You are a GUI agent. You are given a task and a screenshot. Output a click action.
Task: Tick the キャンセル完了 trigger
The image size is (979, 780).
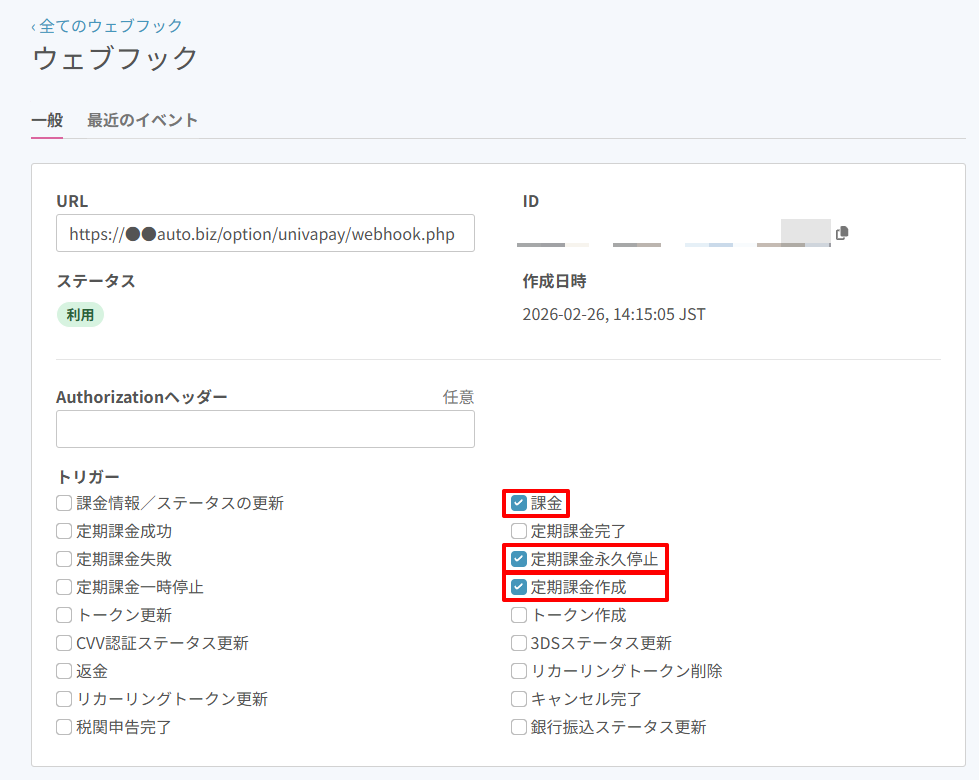click(x=519, y=699)
